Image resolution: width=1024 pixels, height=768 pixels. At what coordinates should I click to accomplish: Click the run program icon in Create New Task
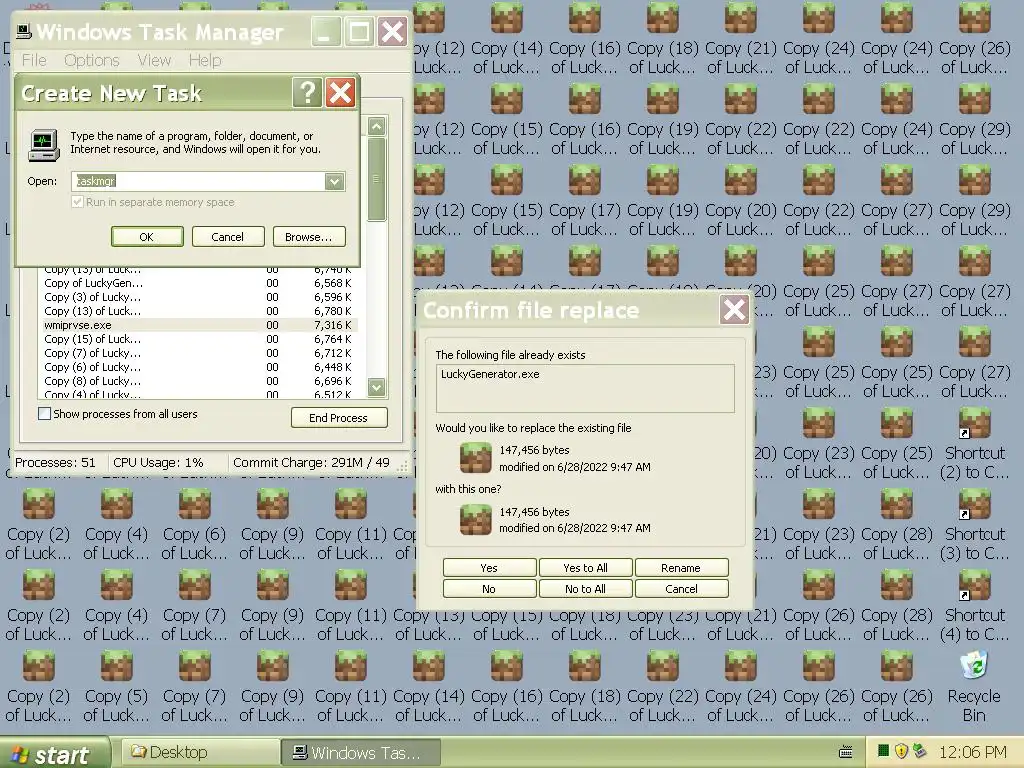coord(44,144)
